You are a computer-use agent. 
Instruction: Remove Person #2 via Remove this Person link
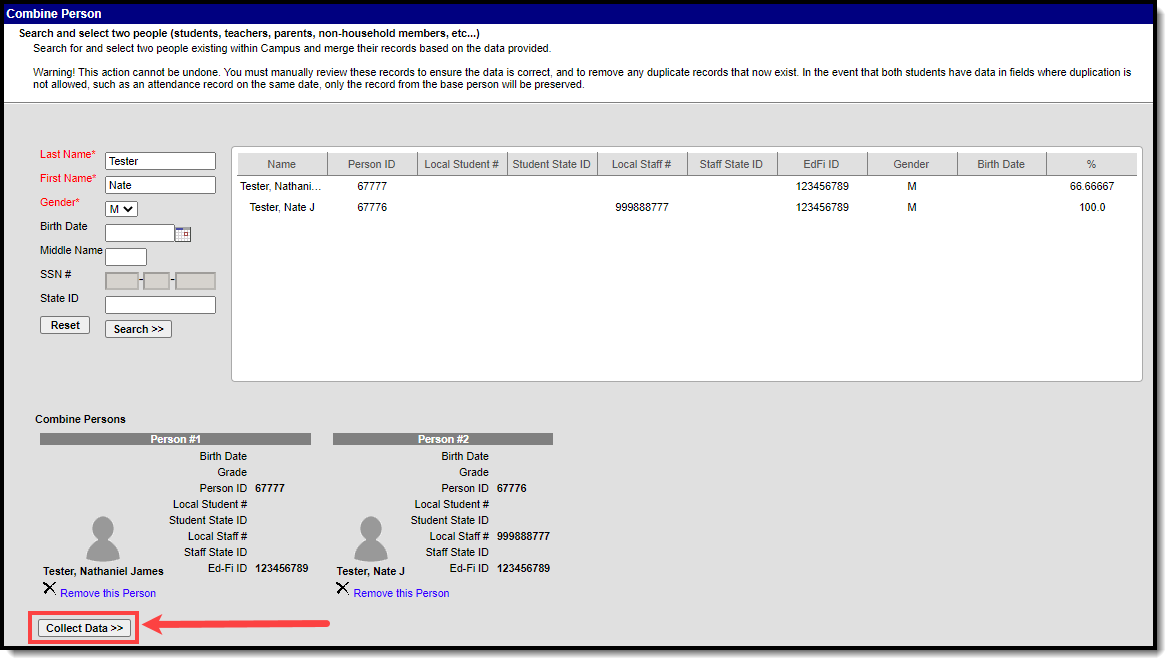pos(401,593)
